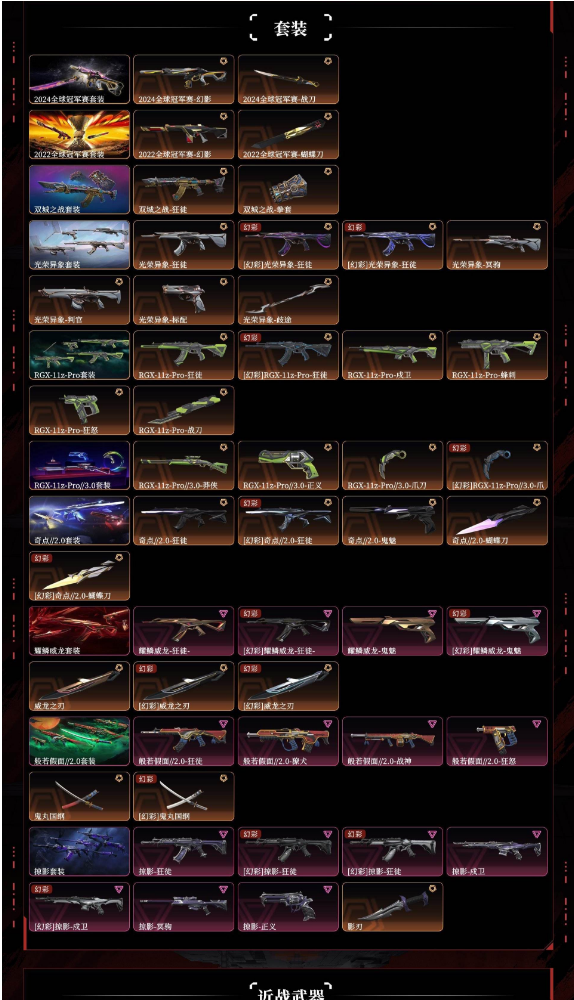Click the RGX-11z-Pro-蜂刺 skin card
Image resolution: width=574 pixels, height=1000 pixels.
pyautogui.click(x=497, y=355)
